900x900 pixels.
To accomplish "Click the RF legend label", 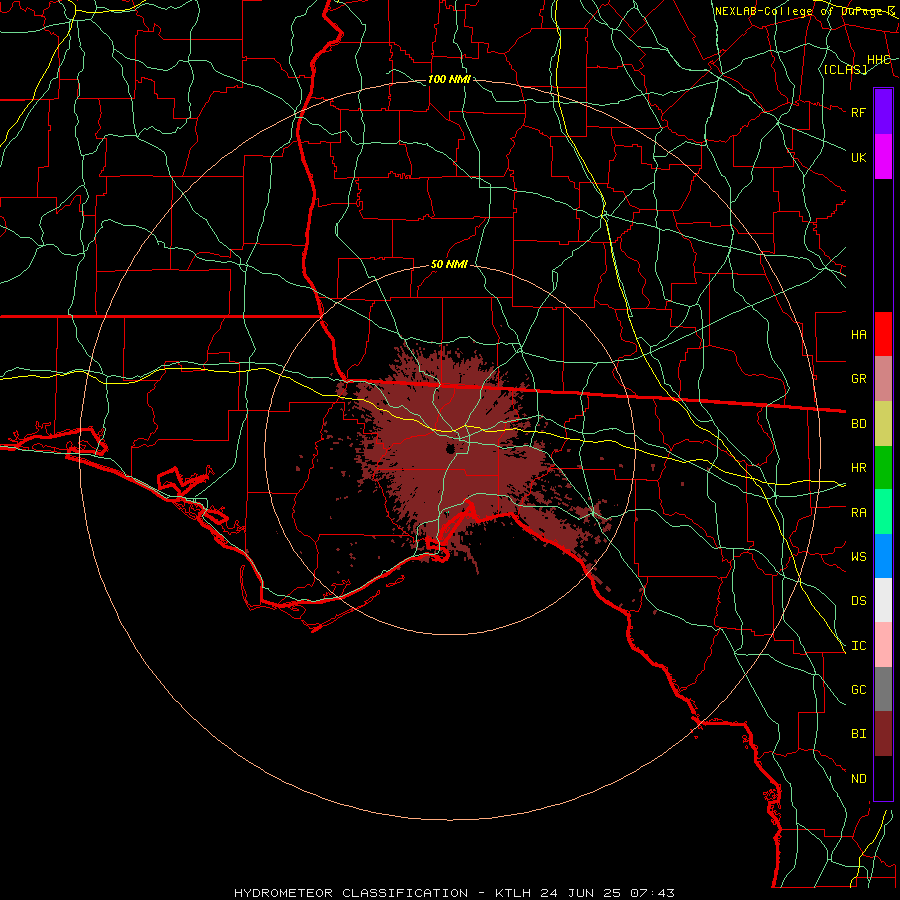I will pyautogui.click(x=858, y=112).
